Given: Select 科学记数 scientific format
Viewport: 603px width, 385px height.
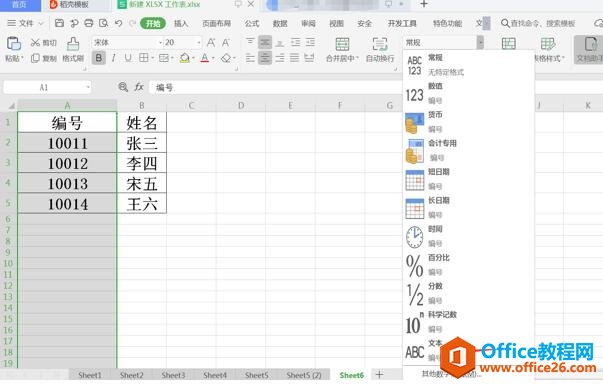Looking at the screenshot, I should (468, 322).
